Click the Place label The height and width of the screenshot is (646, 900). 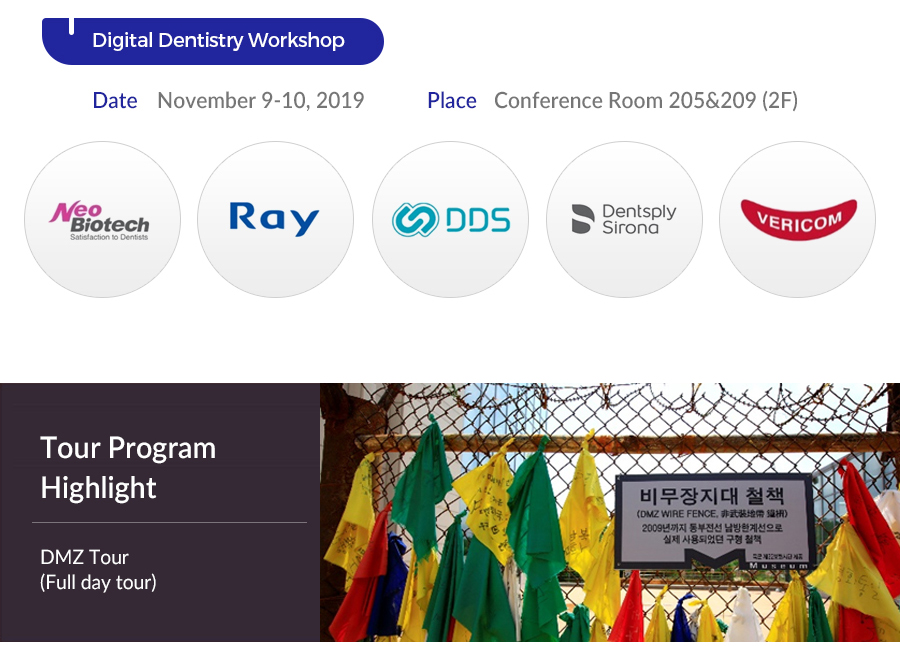point(452,100)
